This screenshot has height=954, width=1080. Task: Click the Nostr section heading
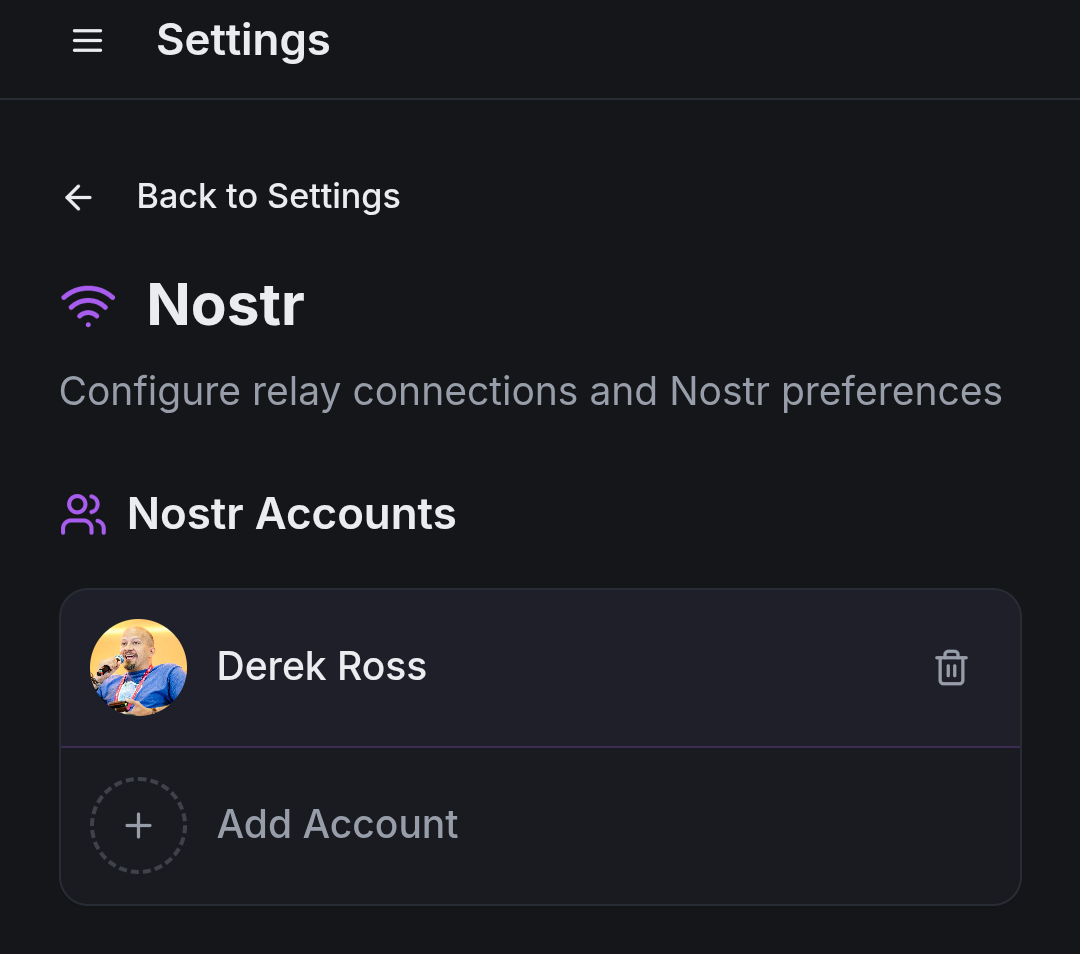point(224,305)
